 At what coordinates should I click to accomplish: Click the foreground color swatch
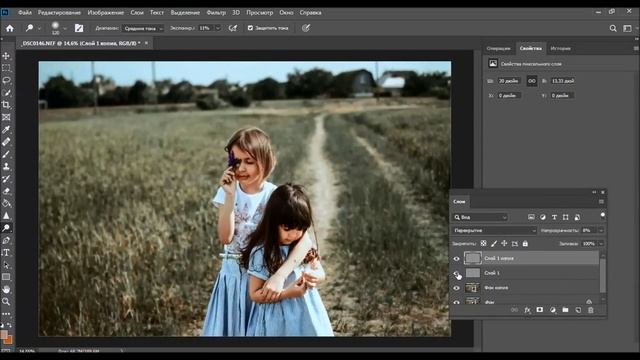coord(4,334)
